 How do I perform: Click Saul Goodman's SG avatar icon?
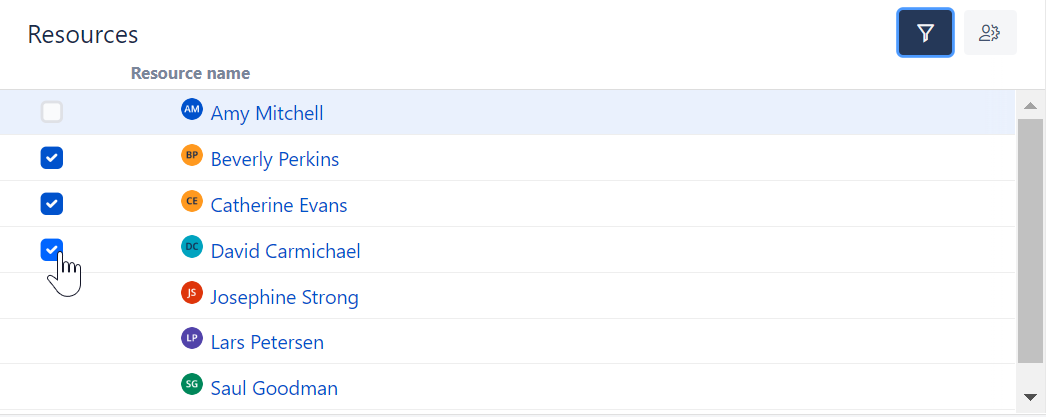pos(192,384)
